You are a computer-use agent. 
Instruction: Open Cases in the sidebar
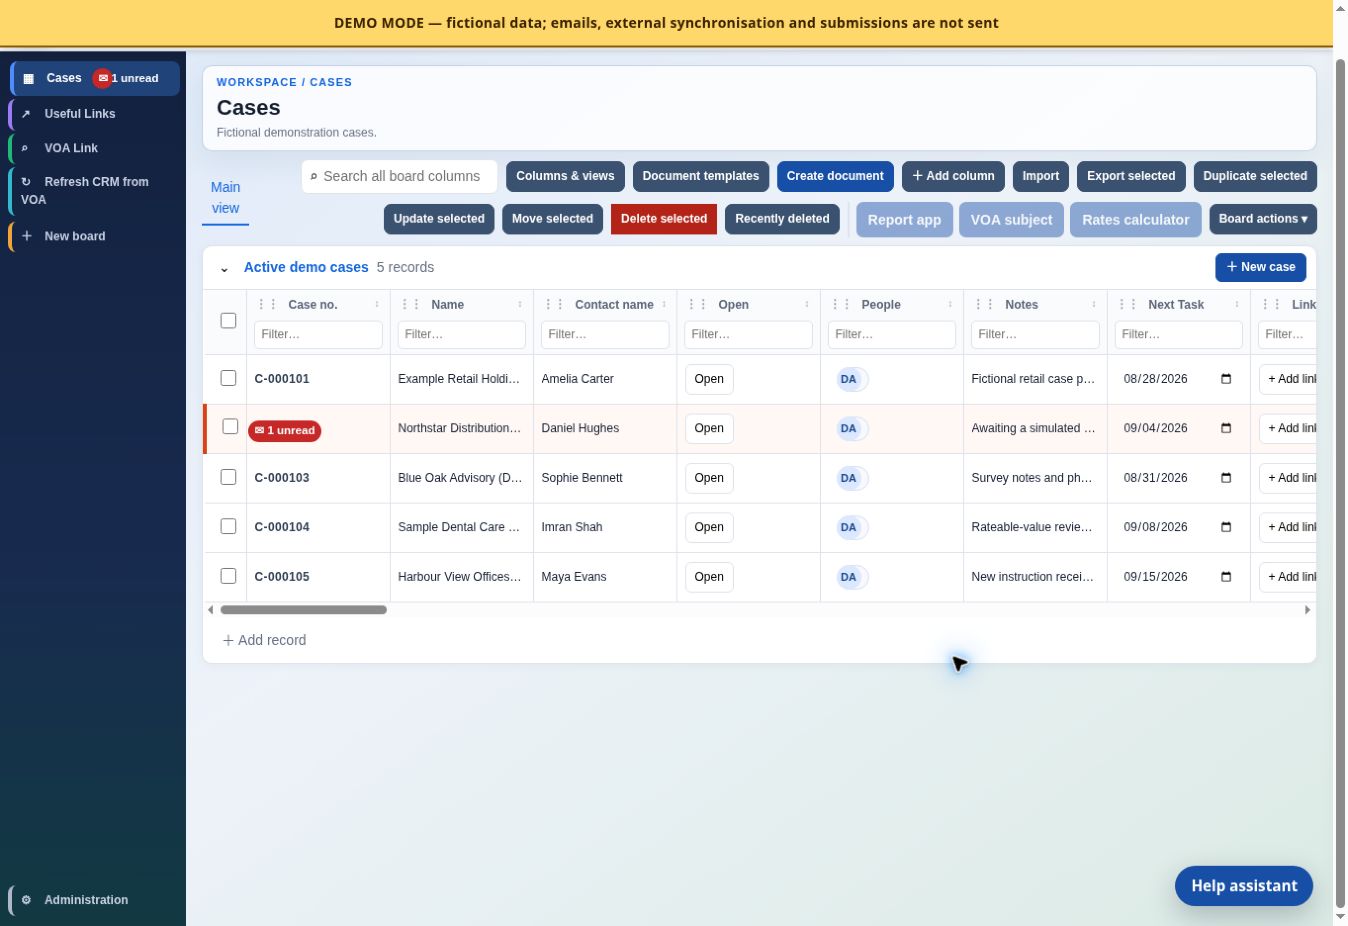click(x=95, y=78)
